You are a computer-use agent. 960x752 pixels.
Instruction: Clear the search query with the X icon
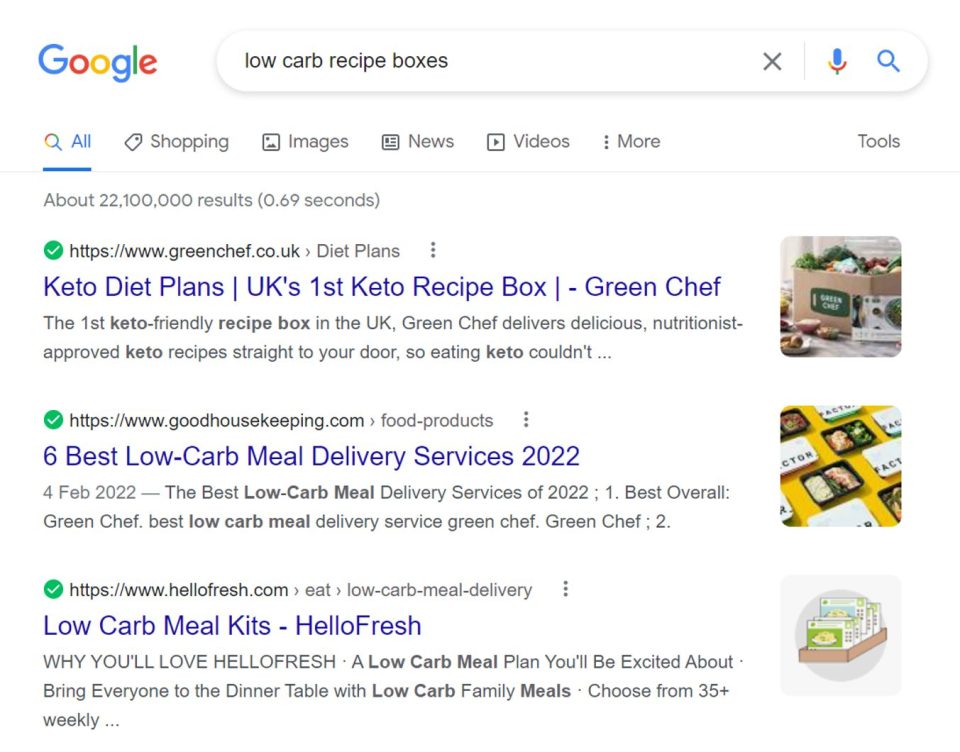tap(772, 61)
